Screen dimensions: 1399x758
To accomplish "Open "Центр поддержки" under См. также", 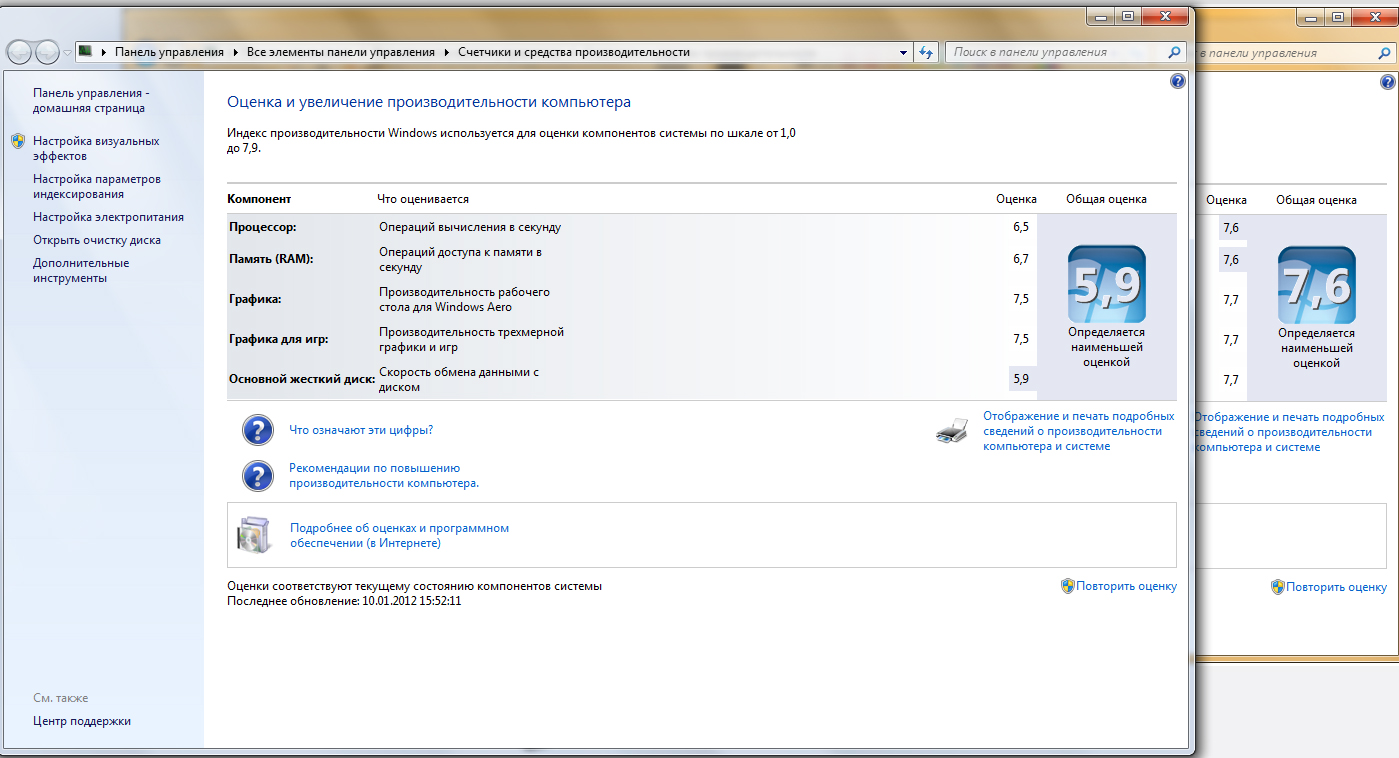I will tap(82, 721).
